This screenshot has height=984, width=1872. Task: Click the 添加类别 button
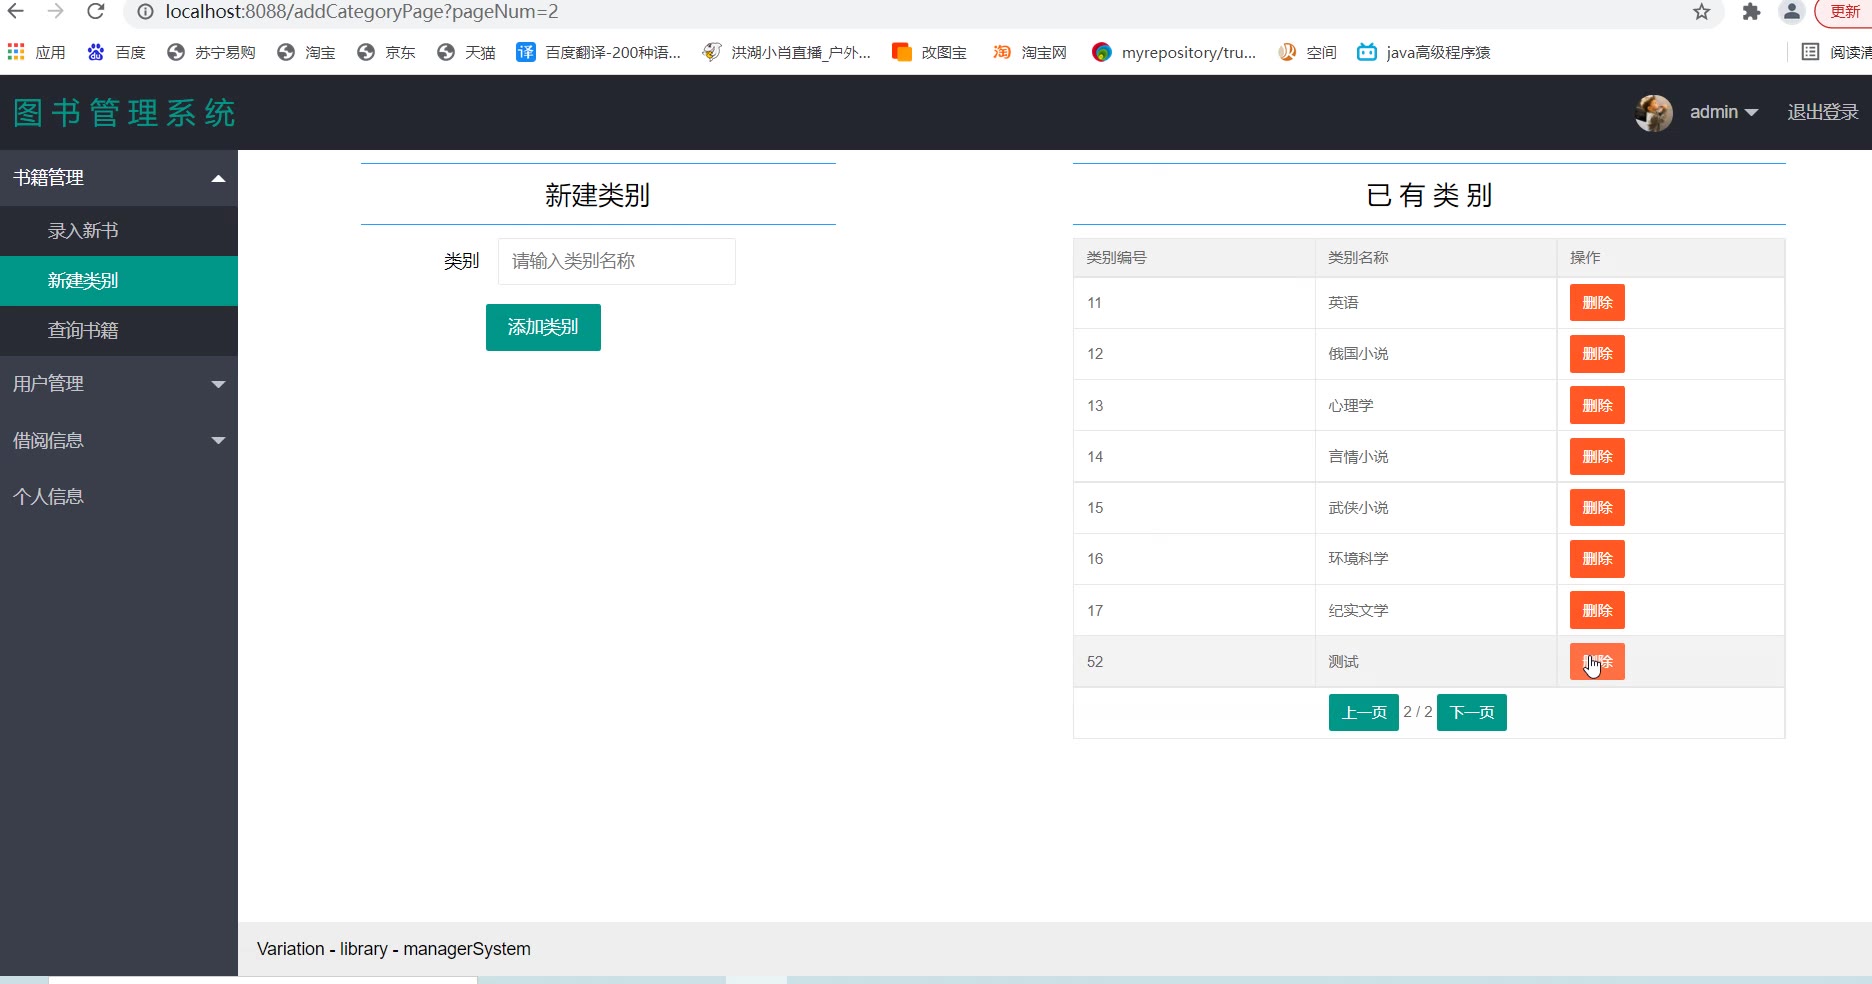coord(543,328)
